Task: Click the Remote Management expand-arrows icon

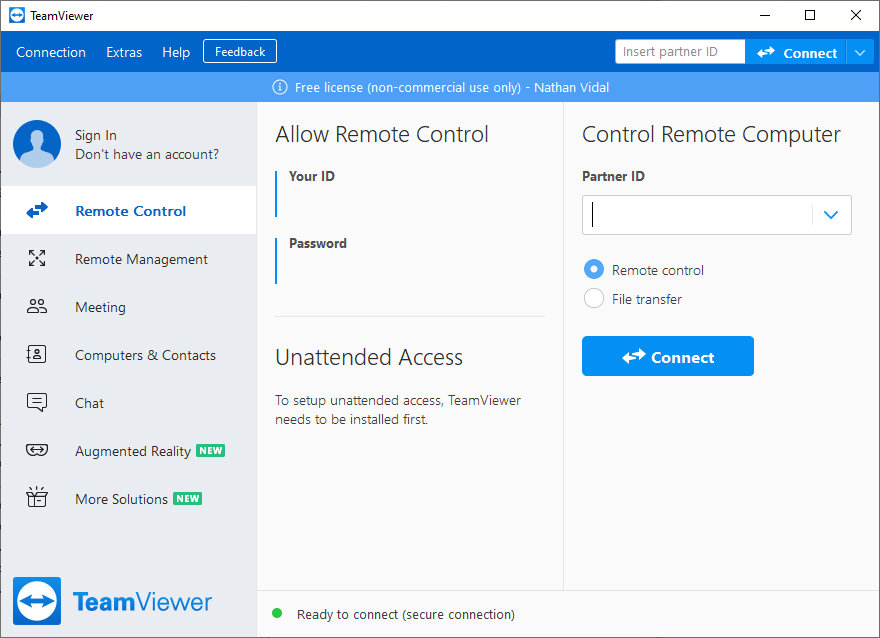Action: click(37, 259)
